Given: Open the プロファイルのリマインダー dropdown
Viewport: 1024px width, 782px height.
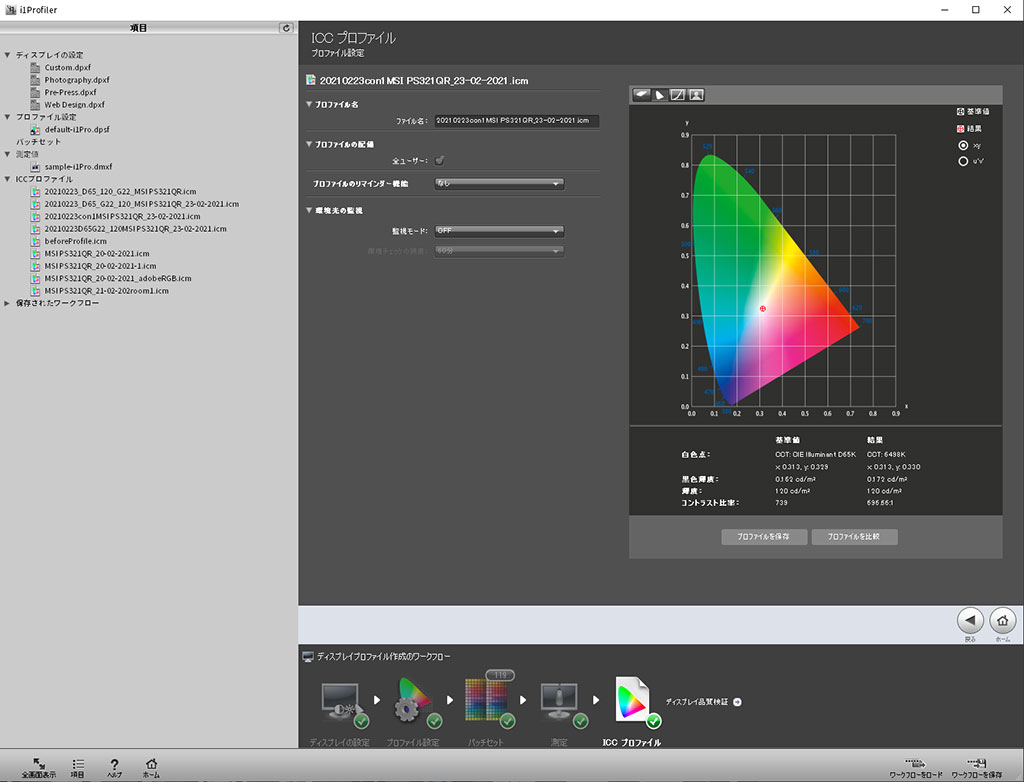Looking at the screenshot, I should 499,184.
